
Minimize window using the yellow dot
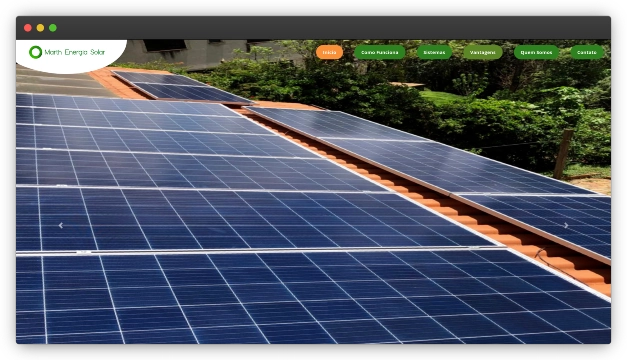(x=40, y=28)
